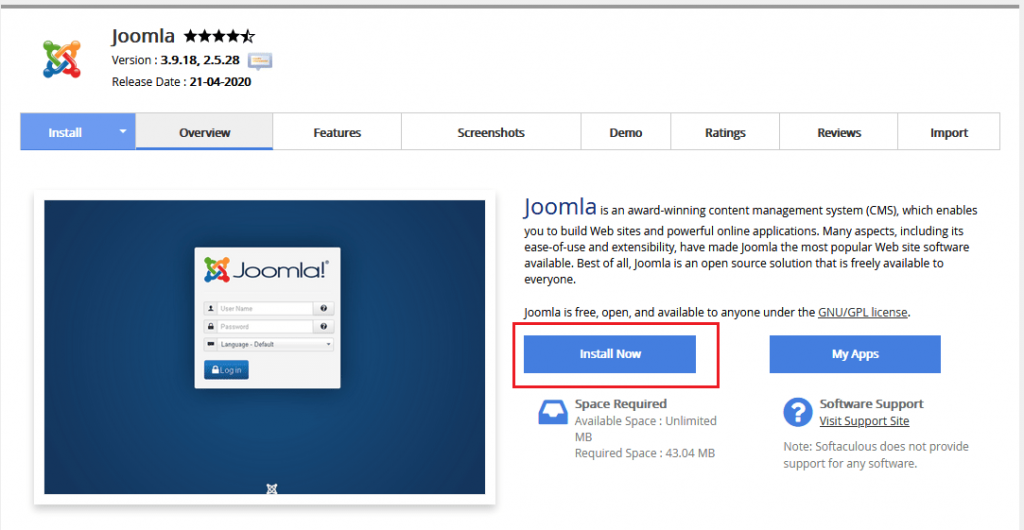Click the Password field in screenshot

point(265,326)
